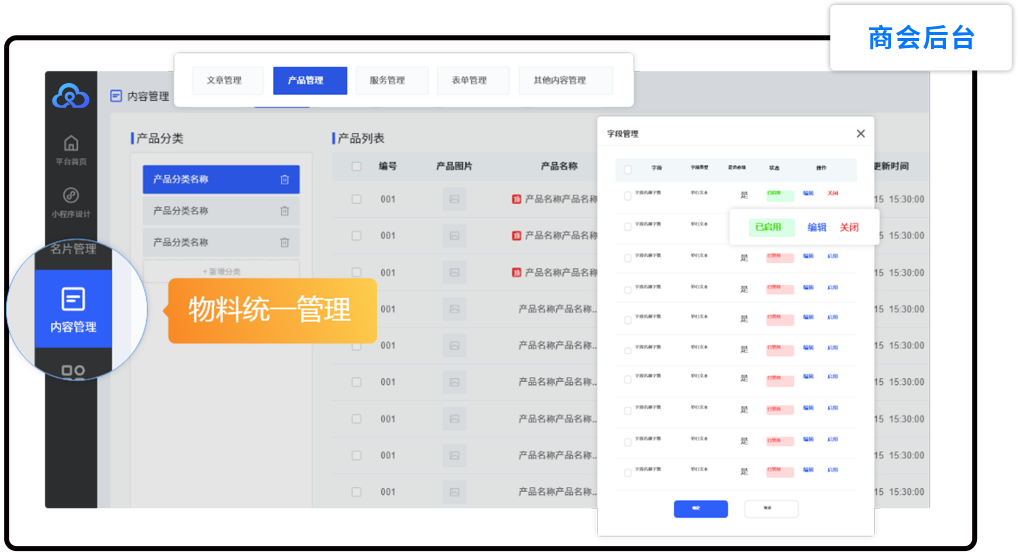Click the 产品名称 column header
The width and height of the screenshot is (1018, 552).
tap(559, 166)
